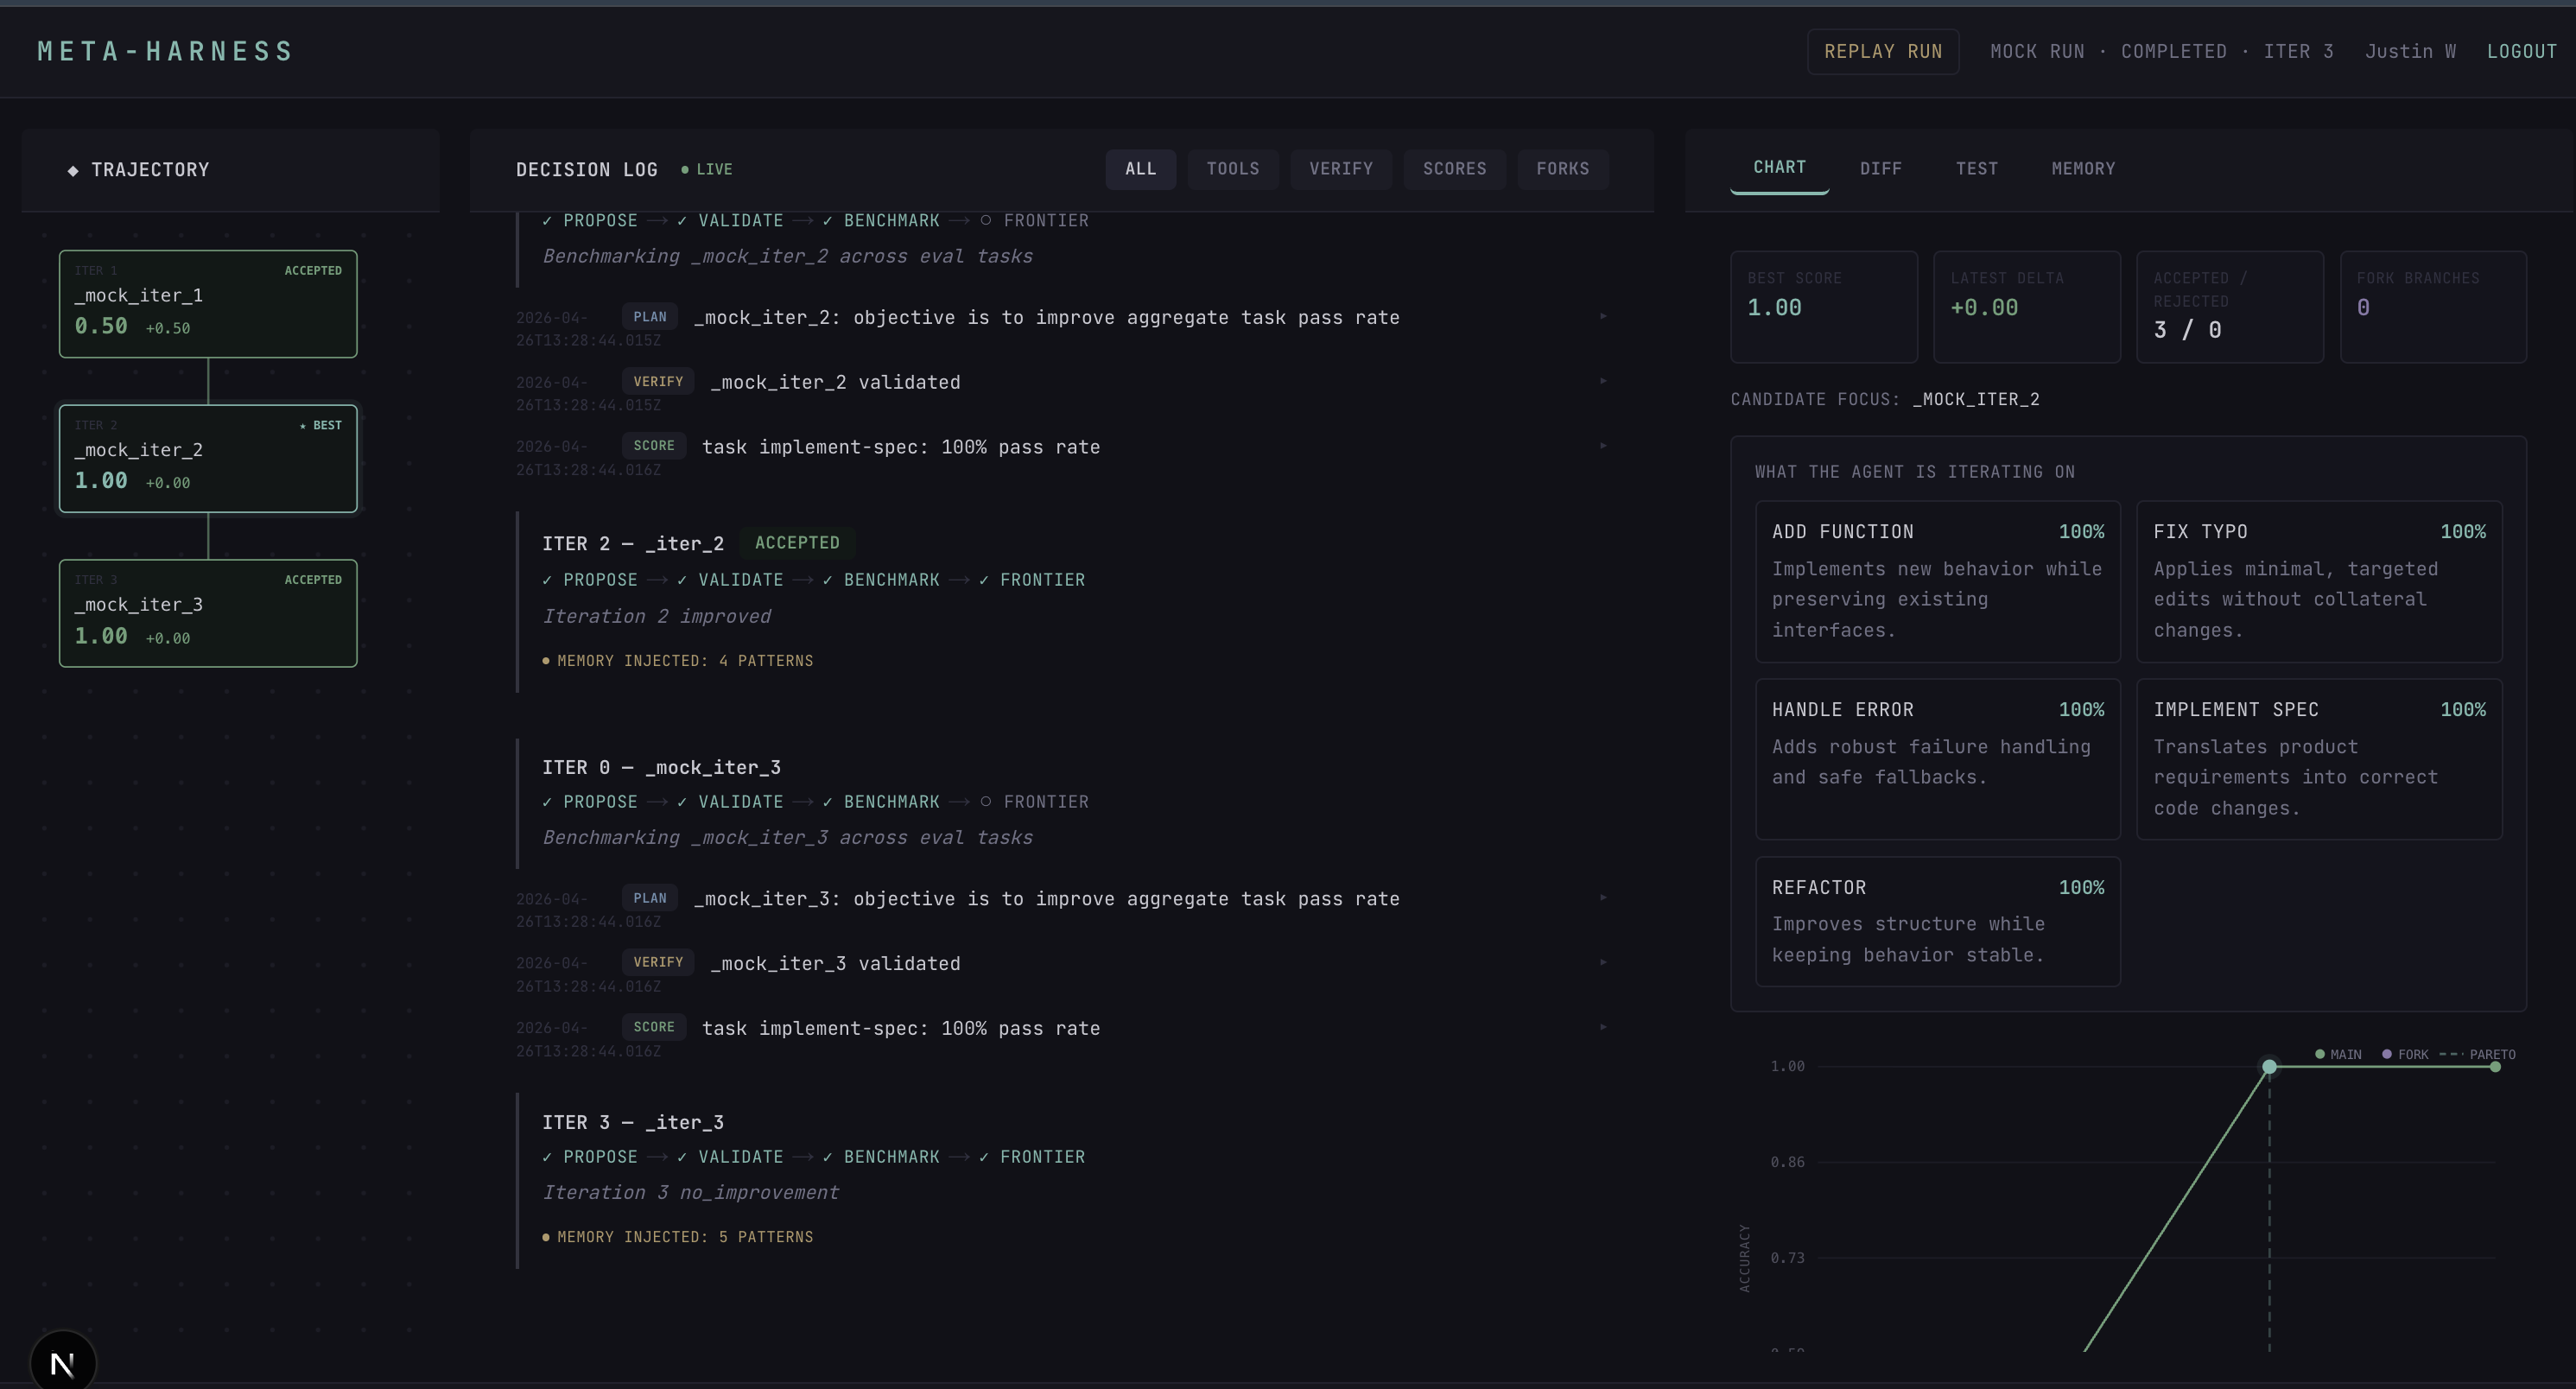This screenshot has width=2576, height=1389.
Task: Expand the last SCORE implement-spec entry arrow
Action: (x=1603, y=1028)
